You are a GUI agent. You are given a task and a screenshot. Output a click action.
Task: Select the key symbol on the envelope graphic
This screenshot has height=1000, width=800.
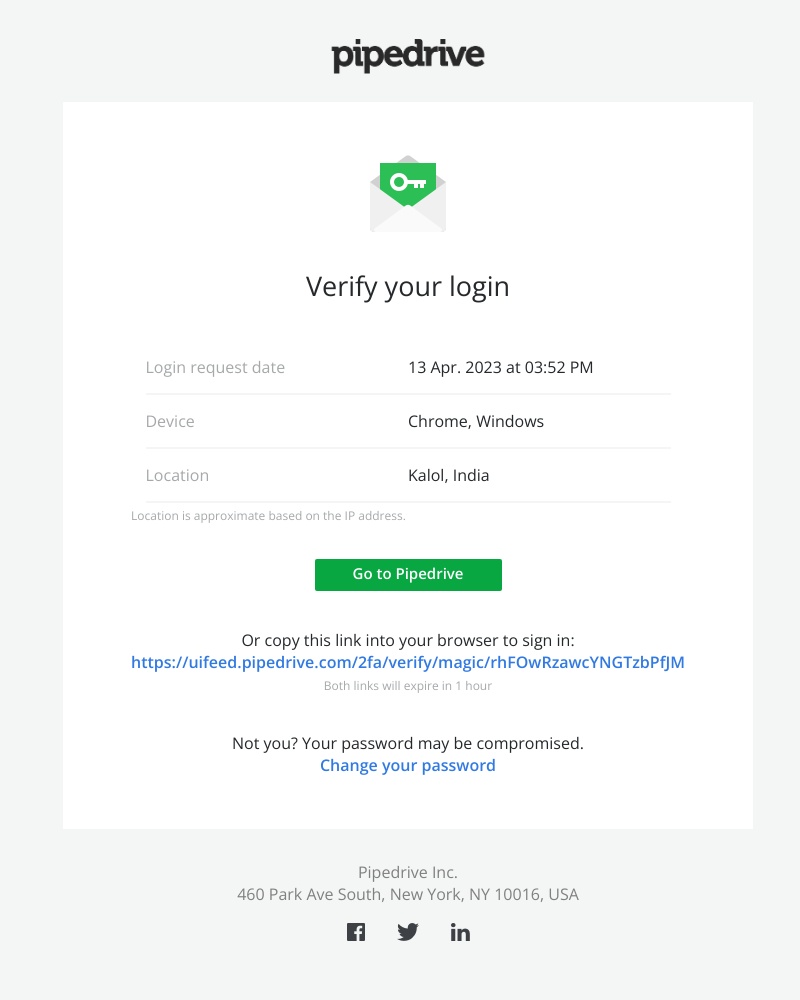pyautogui.click(x=410, y=182)
